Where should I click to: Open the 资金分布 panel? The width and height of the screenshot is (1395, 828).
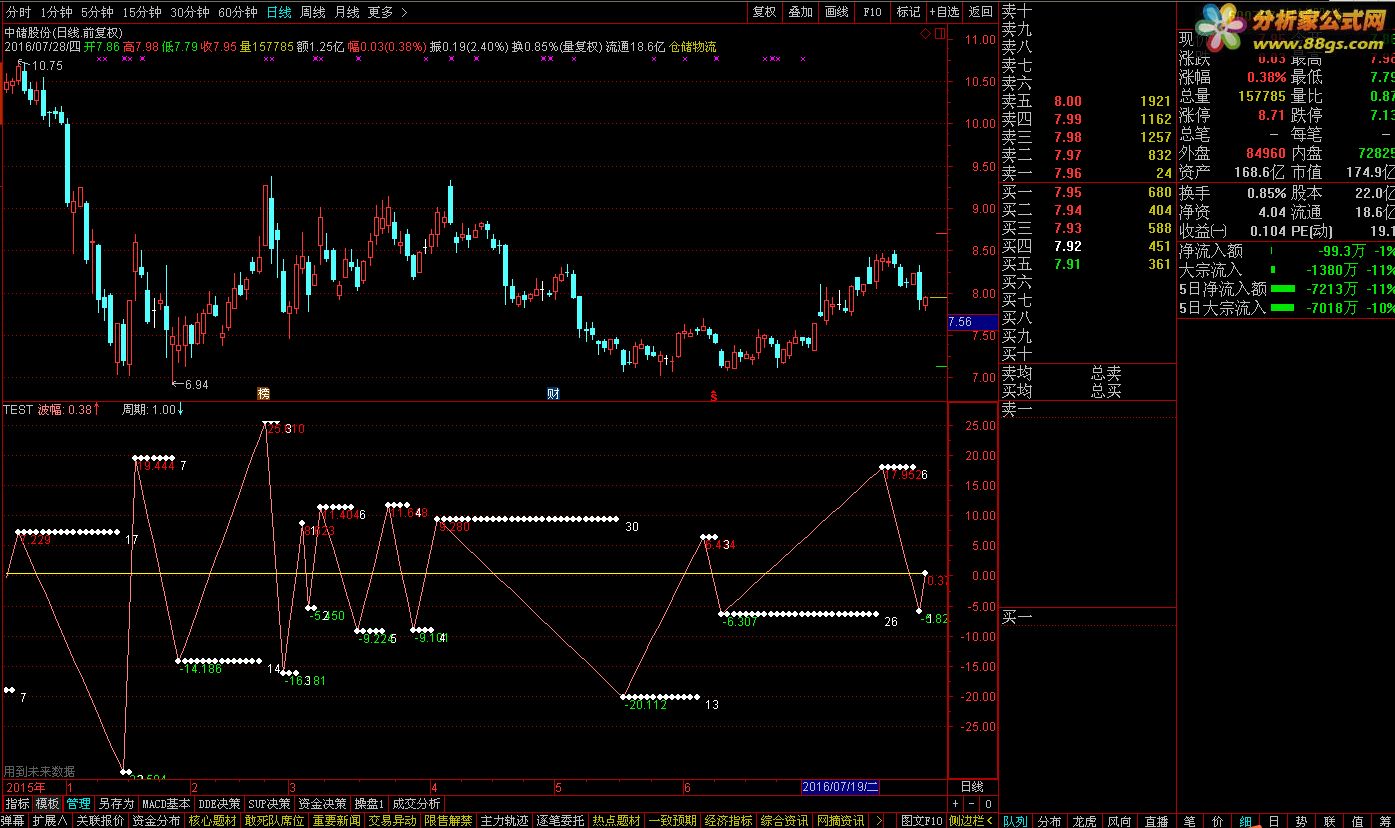[156, 820]
